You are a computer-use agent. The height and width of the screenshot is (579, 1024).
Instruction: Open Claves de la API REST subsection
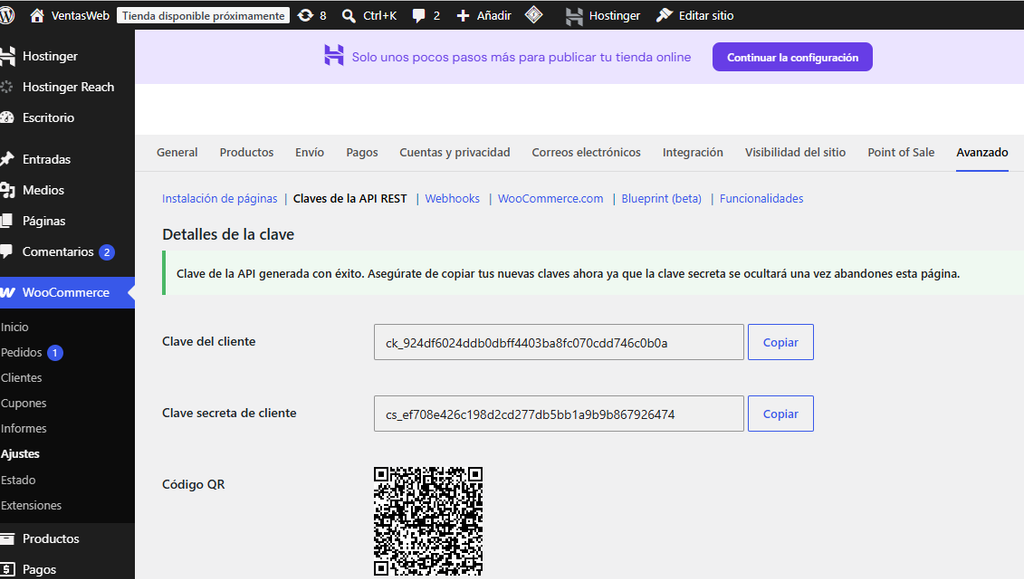pos(350,198)
